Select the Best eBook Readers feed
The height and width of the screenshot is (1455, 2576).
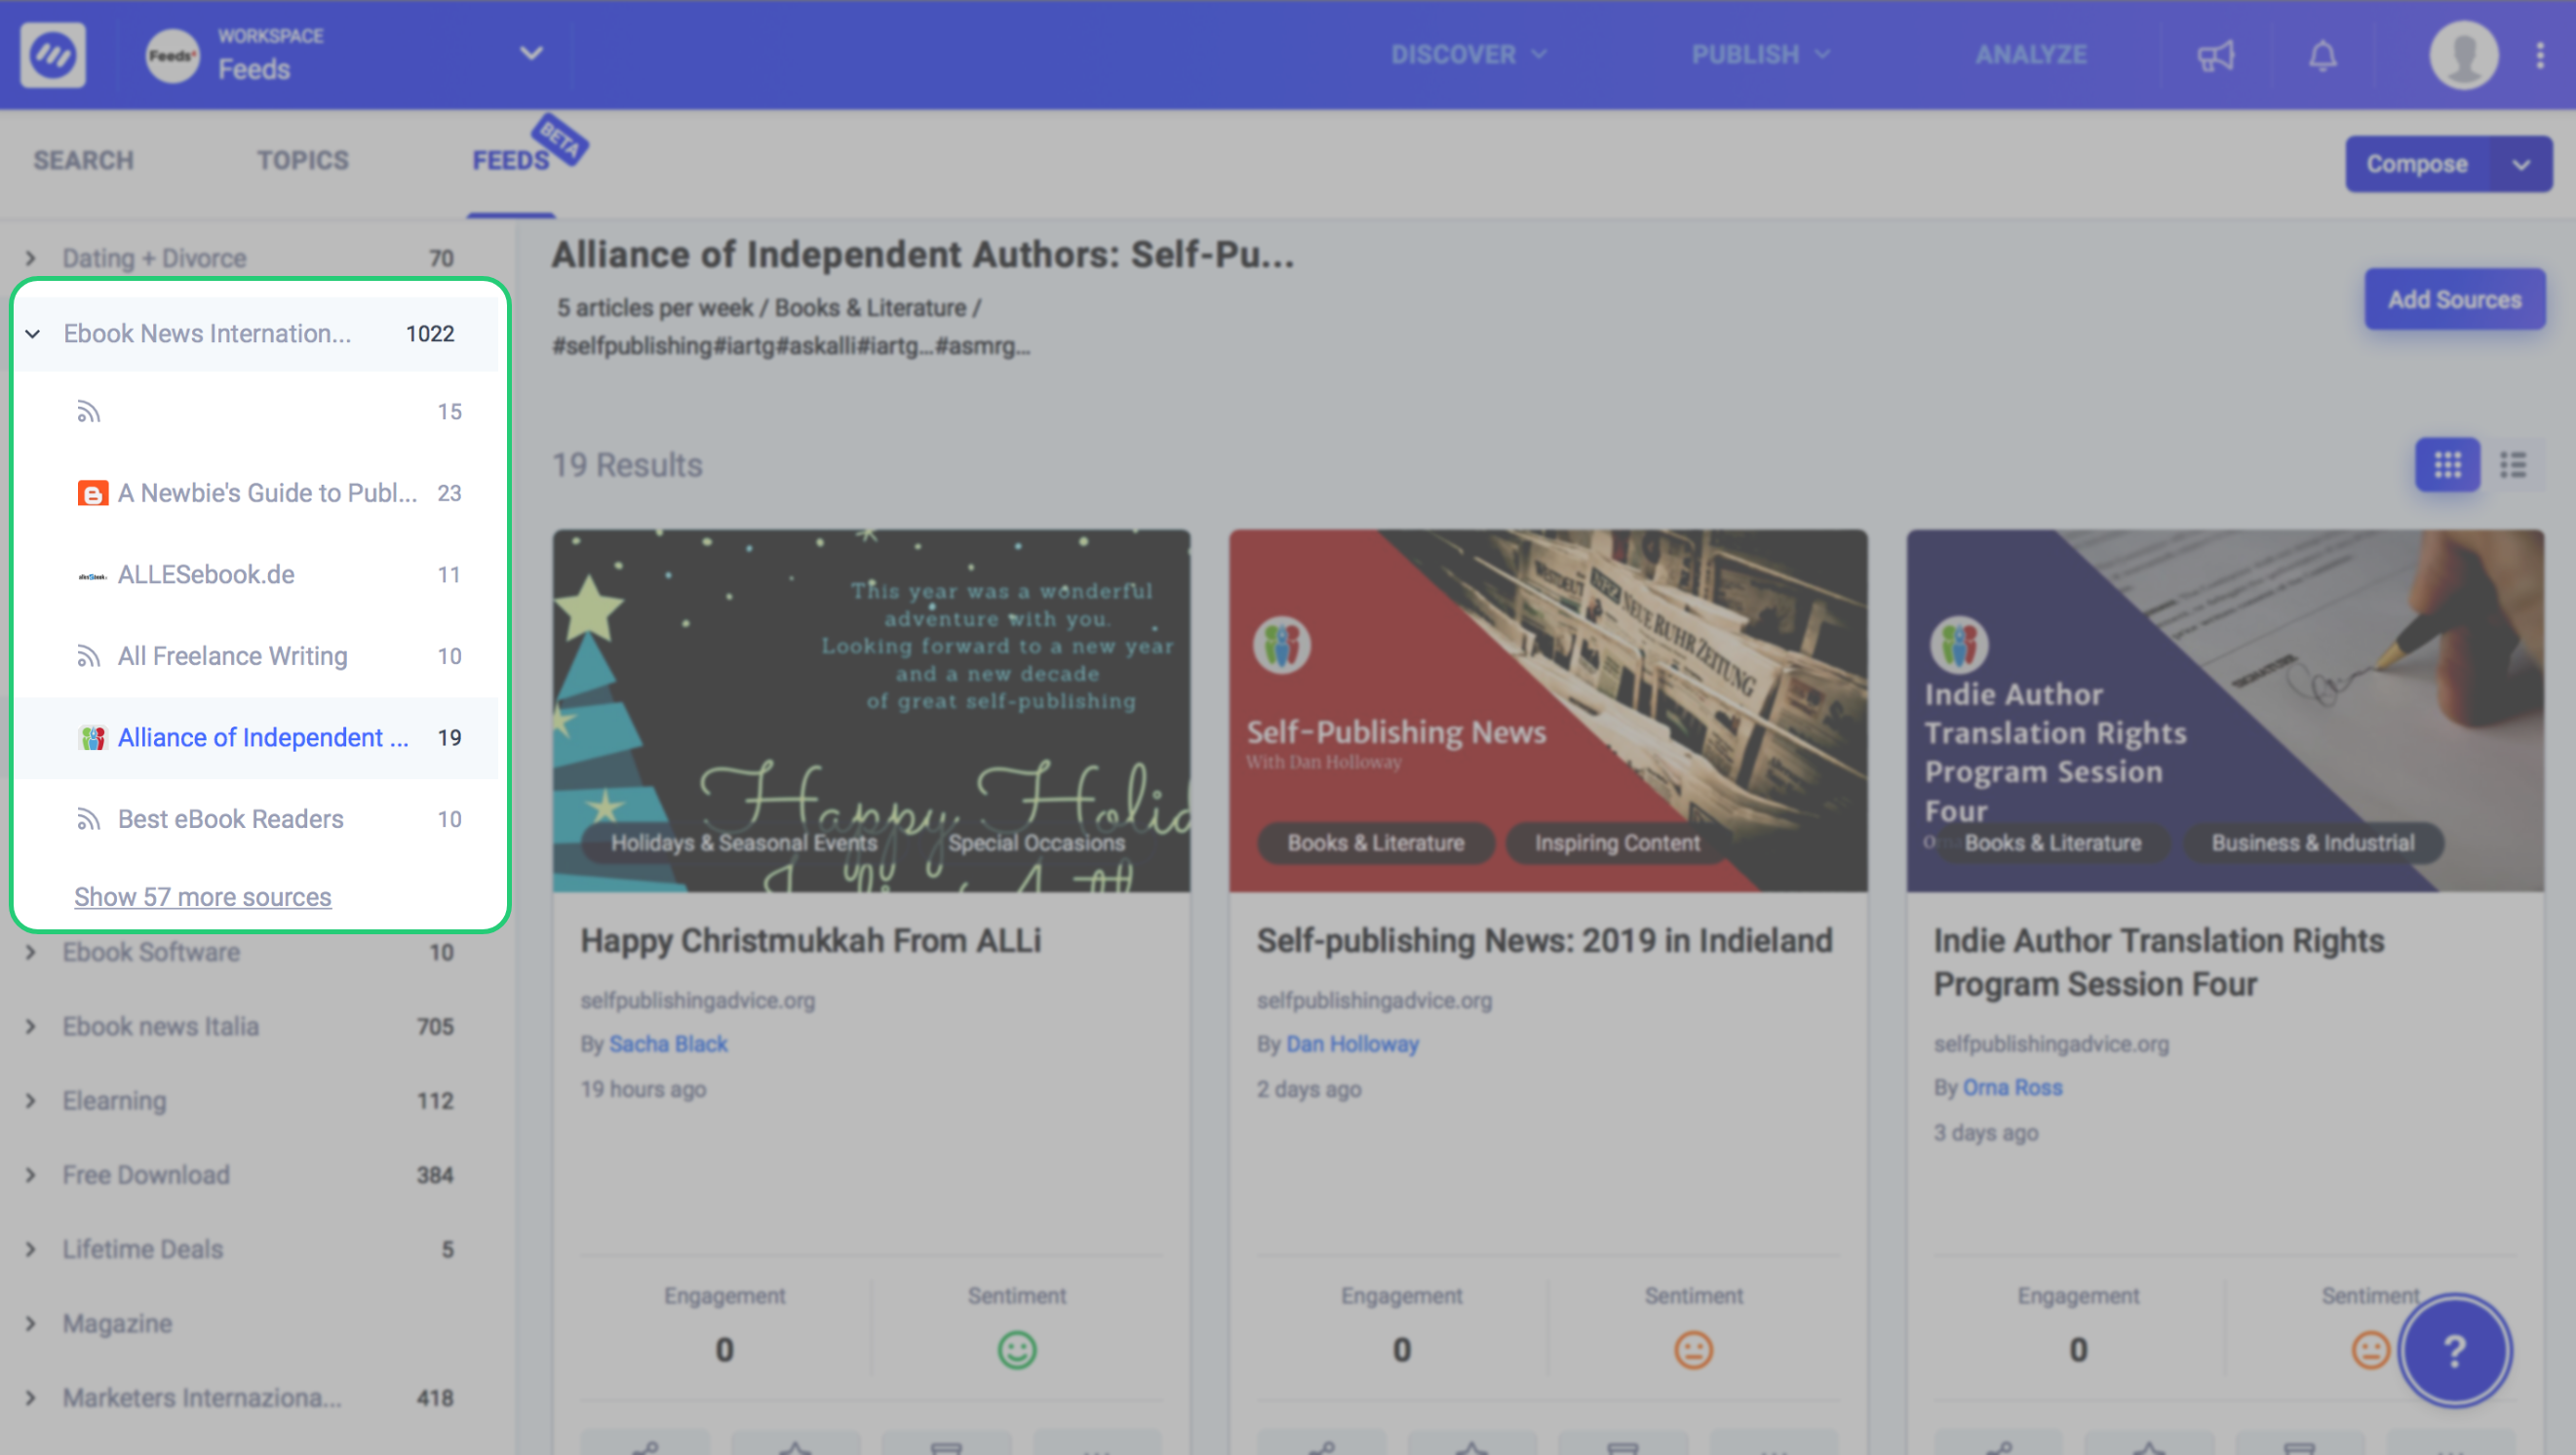coord(257,819)
